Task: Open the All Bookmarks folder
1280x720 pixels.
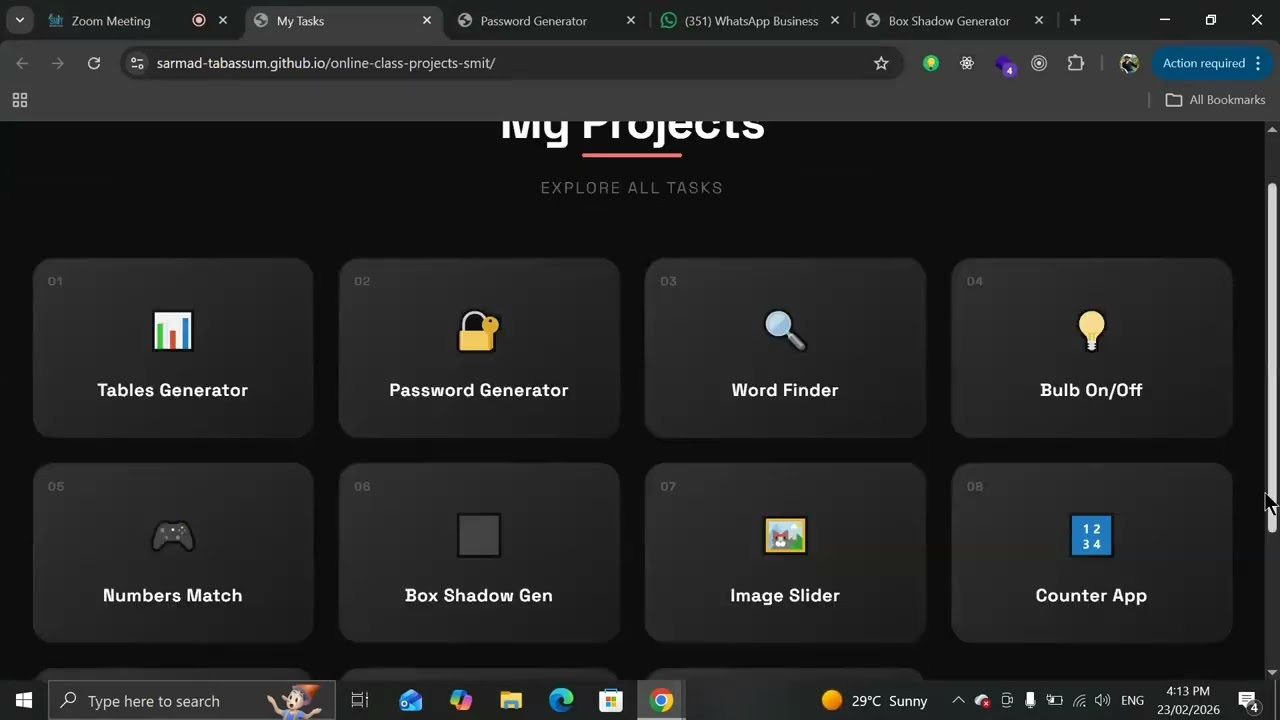Action: coord(1215,100)
